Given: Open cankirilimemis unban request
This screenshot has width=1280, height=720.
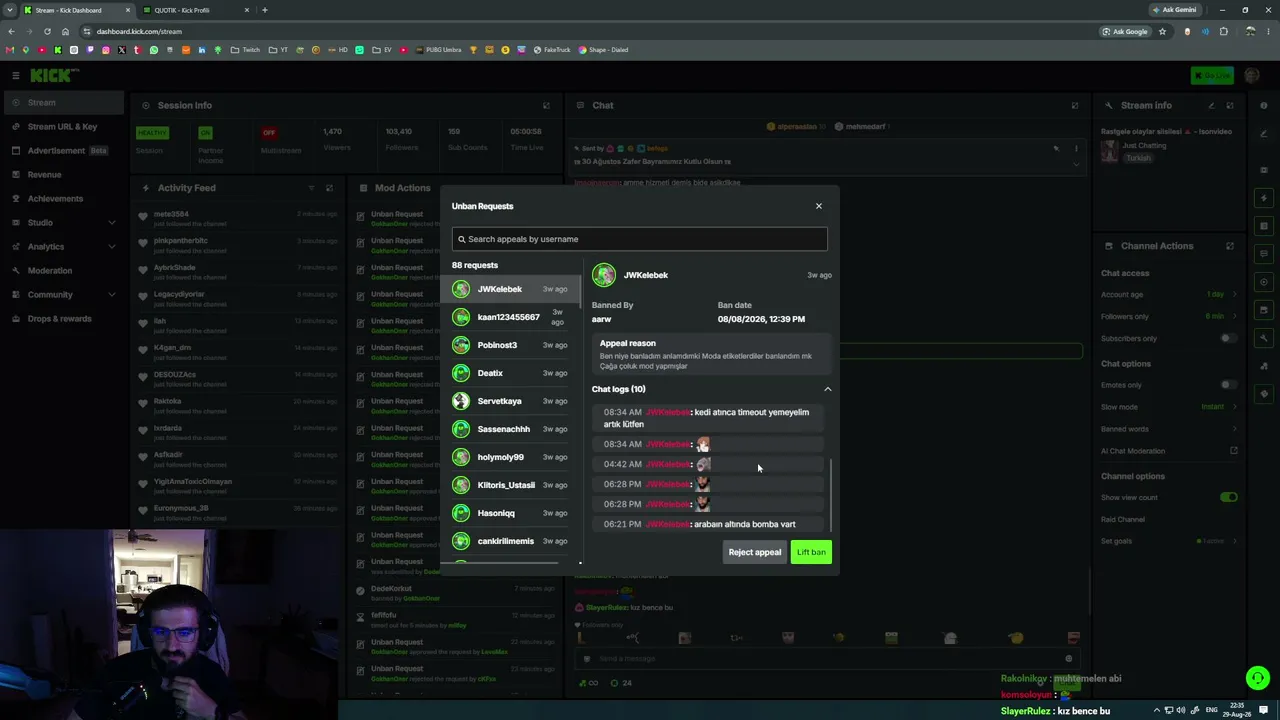Looking at the screenshot, I should coord(510,541).
